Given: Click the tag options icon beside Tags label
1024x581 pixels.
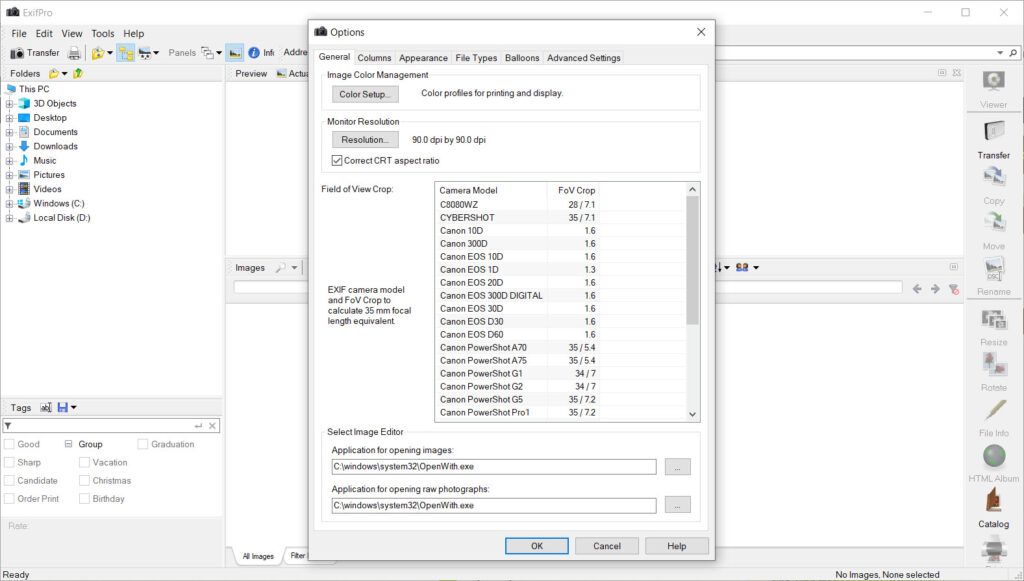Looking at the screenshot, I should [x=46, y=407].
